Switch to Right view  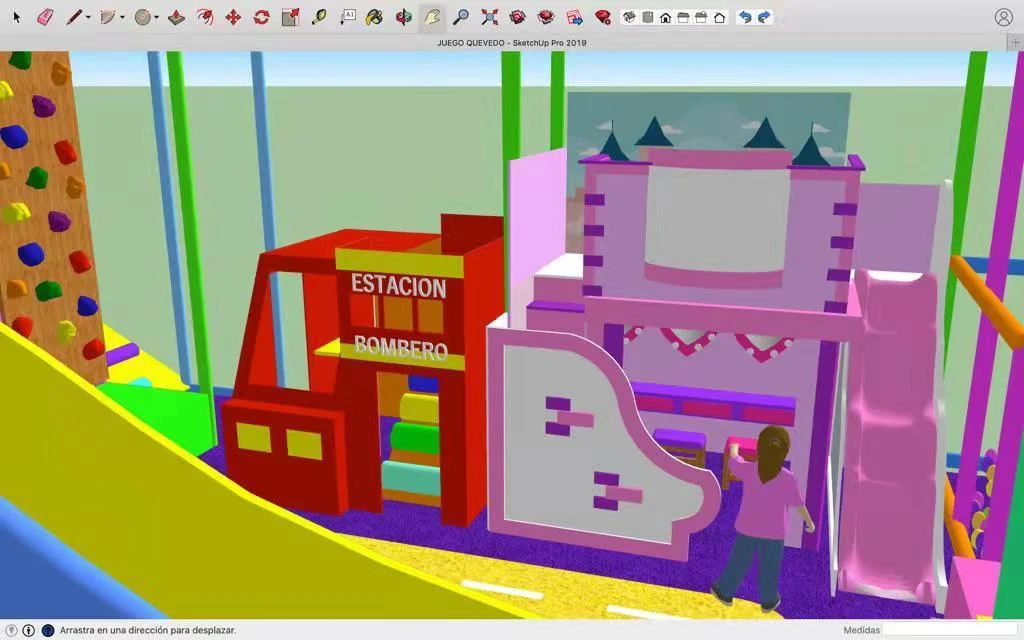(683, 18)
